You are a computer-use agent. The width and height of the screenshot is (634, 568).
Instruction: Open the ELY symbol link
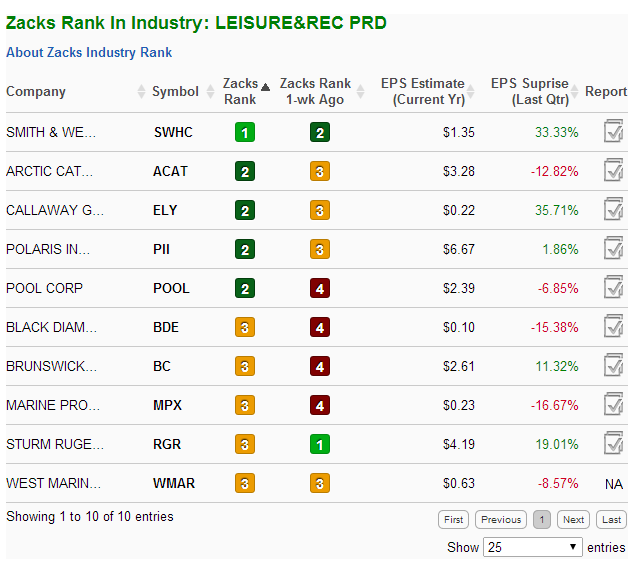tap(165, 210)
